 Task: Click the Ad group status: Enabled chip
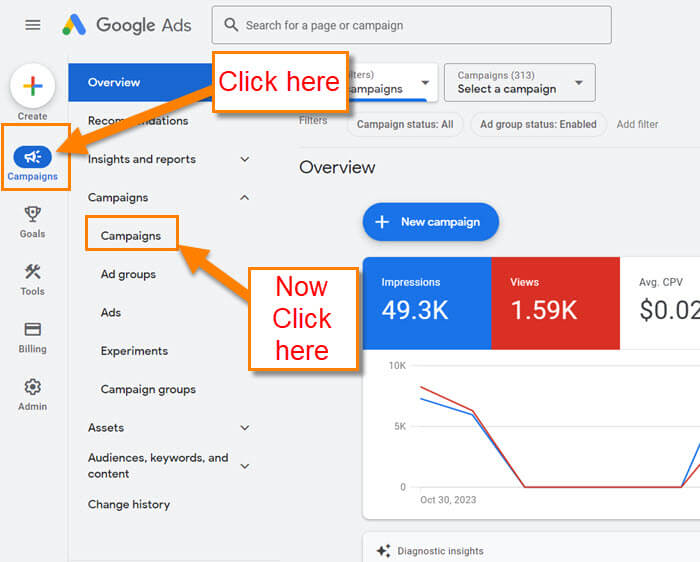tap(538, 124)
